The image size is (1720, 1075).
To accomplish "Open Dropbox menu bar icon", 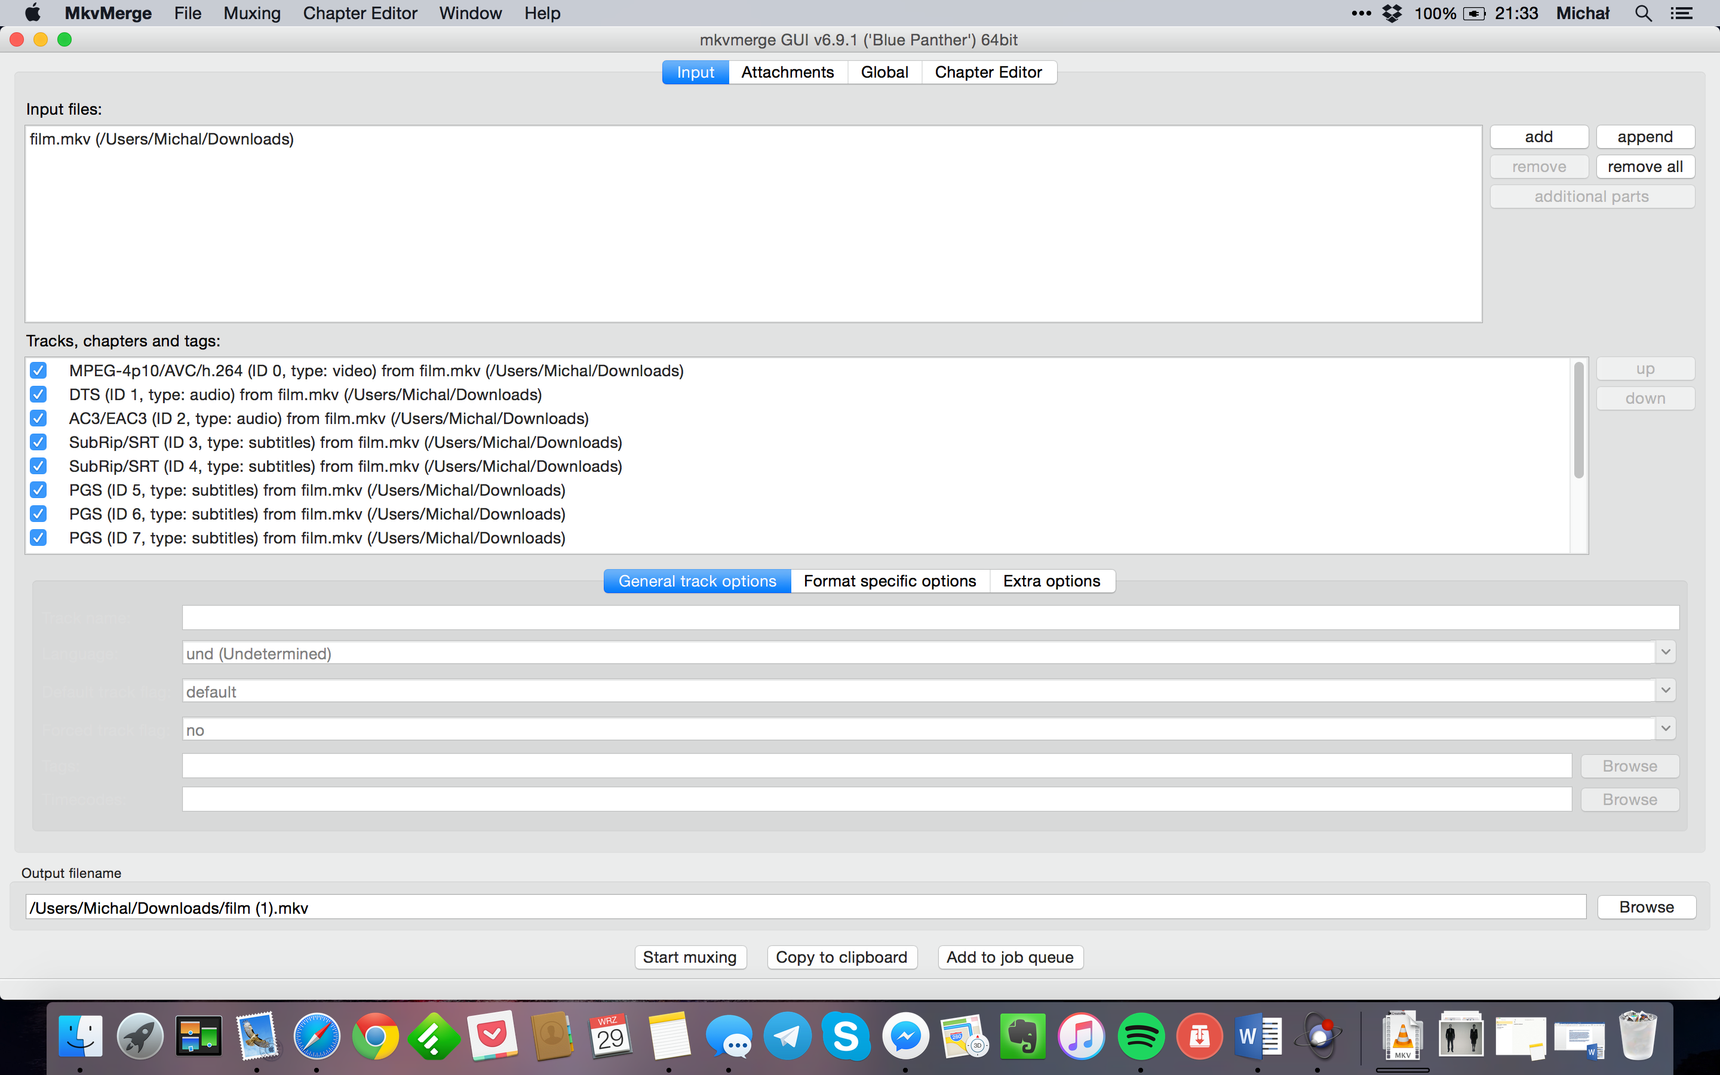I will tap(1392, 13).
